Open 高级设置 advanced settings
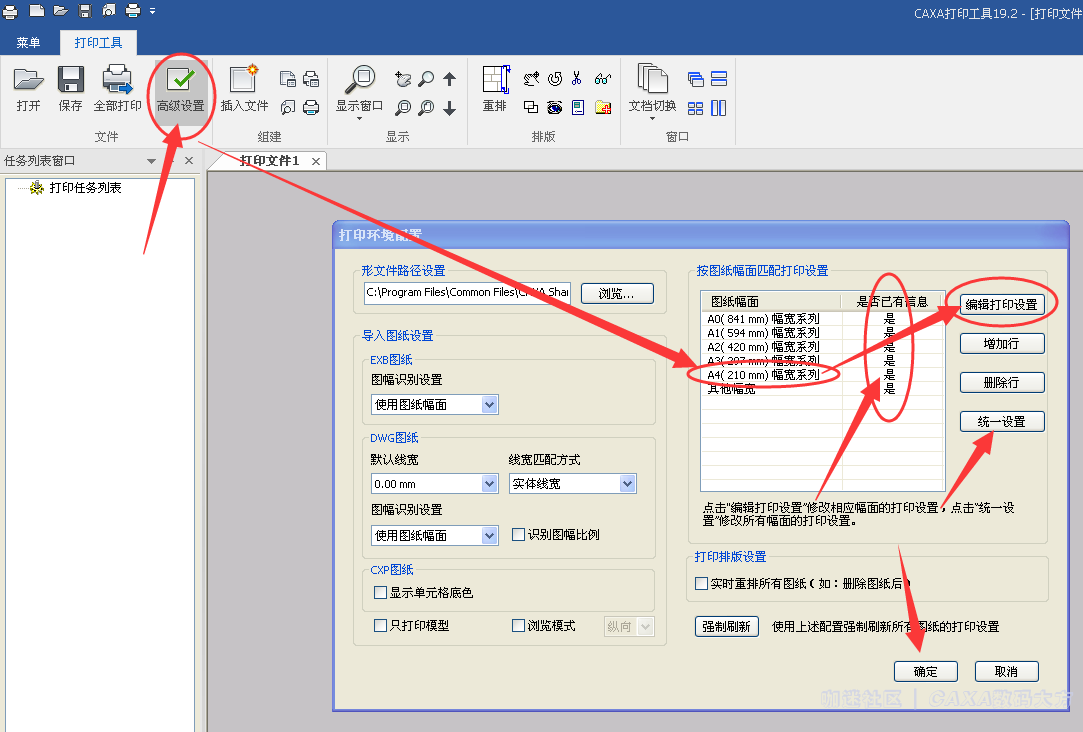Screen dimensions: 1083x732 [180, 81]
